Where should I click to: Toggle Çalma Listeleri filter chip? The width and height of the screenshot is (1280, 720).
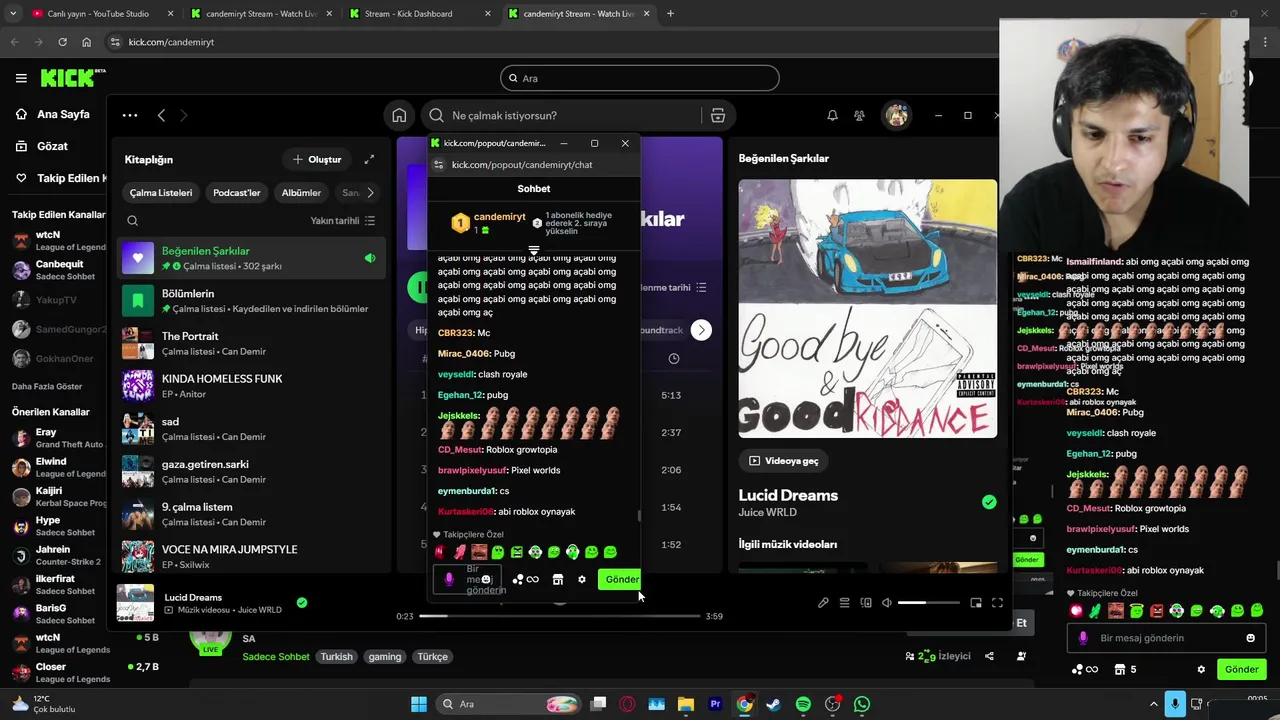pos(161,193)
